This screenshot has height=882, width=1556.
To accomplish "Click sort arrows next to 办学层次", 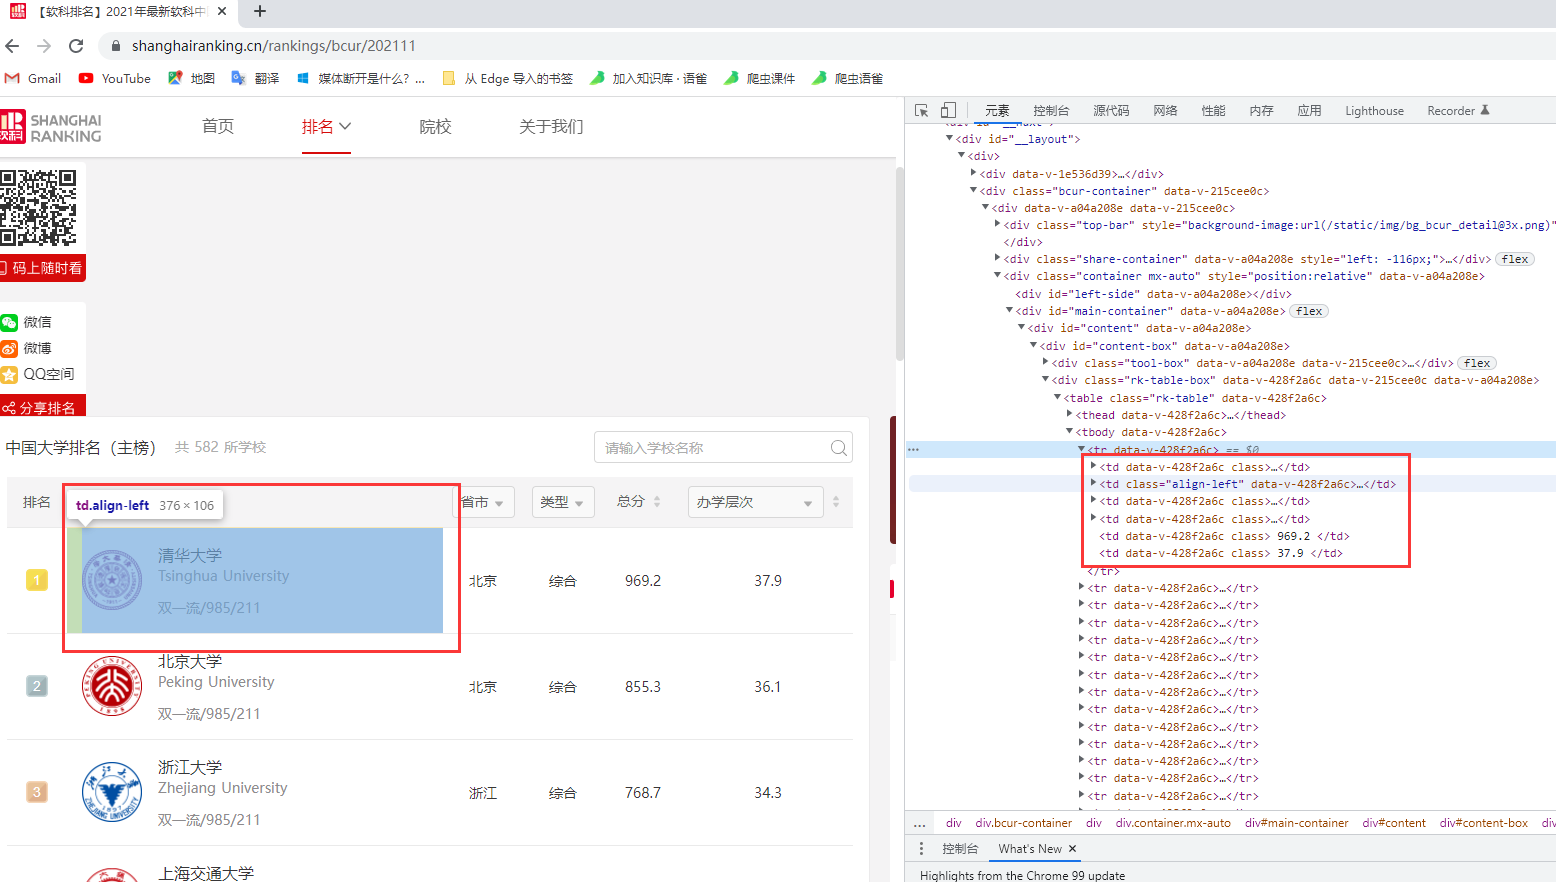I will coord(836,502).
